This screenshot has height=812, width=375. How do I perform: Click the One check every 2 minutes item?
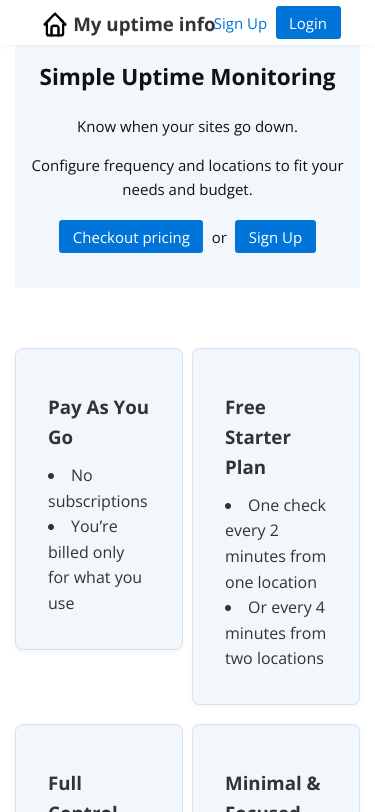(276, 544)
